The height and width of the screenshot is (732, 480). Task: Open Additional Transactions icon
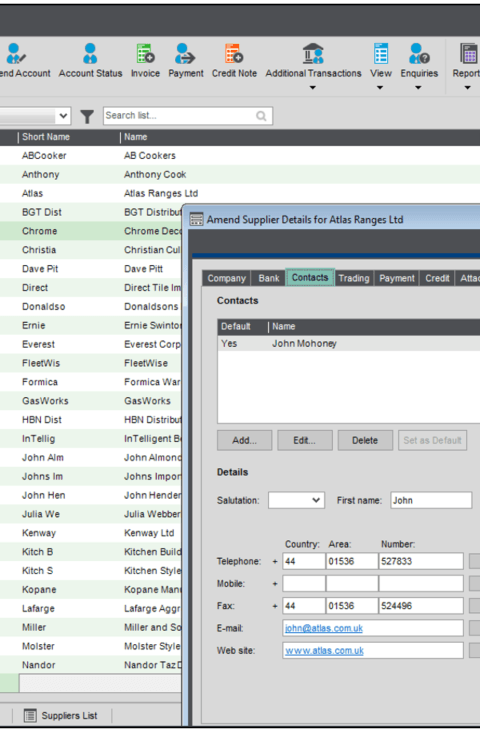point(313,53)
